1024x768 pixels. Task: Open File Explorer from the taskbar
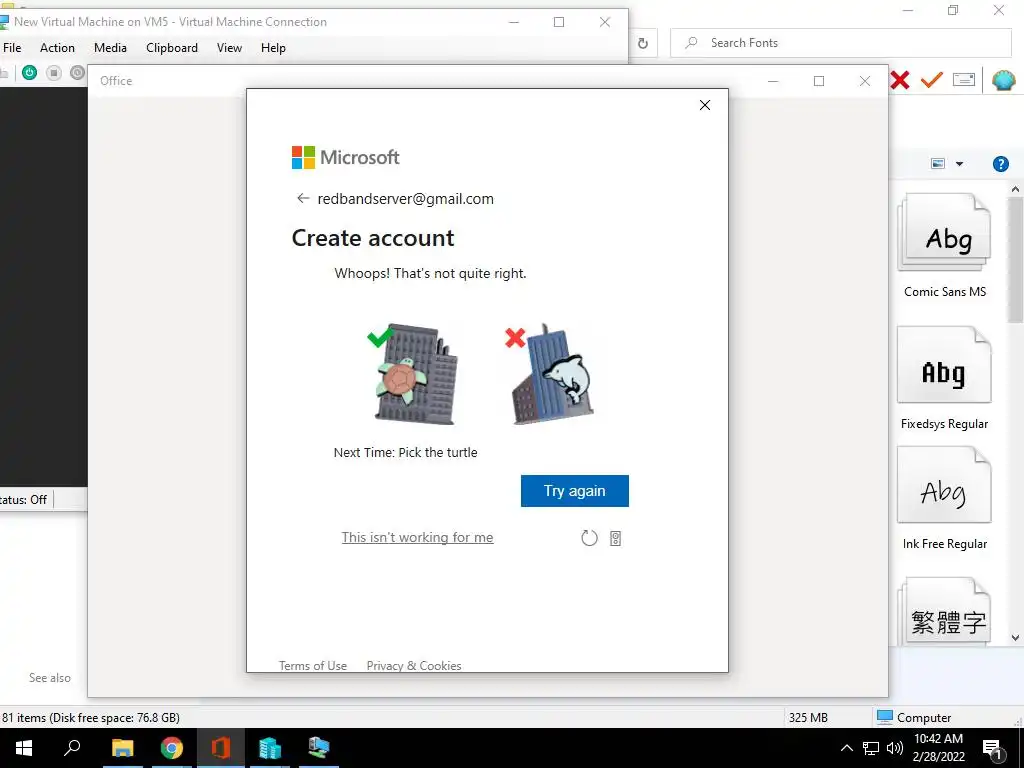122,748
